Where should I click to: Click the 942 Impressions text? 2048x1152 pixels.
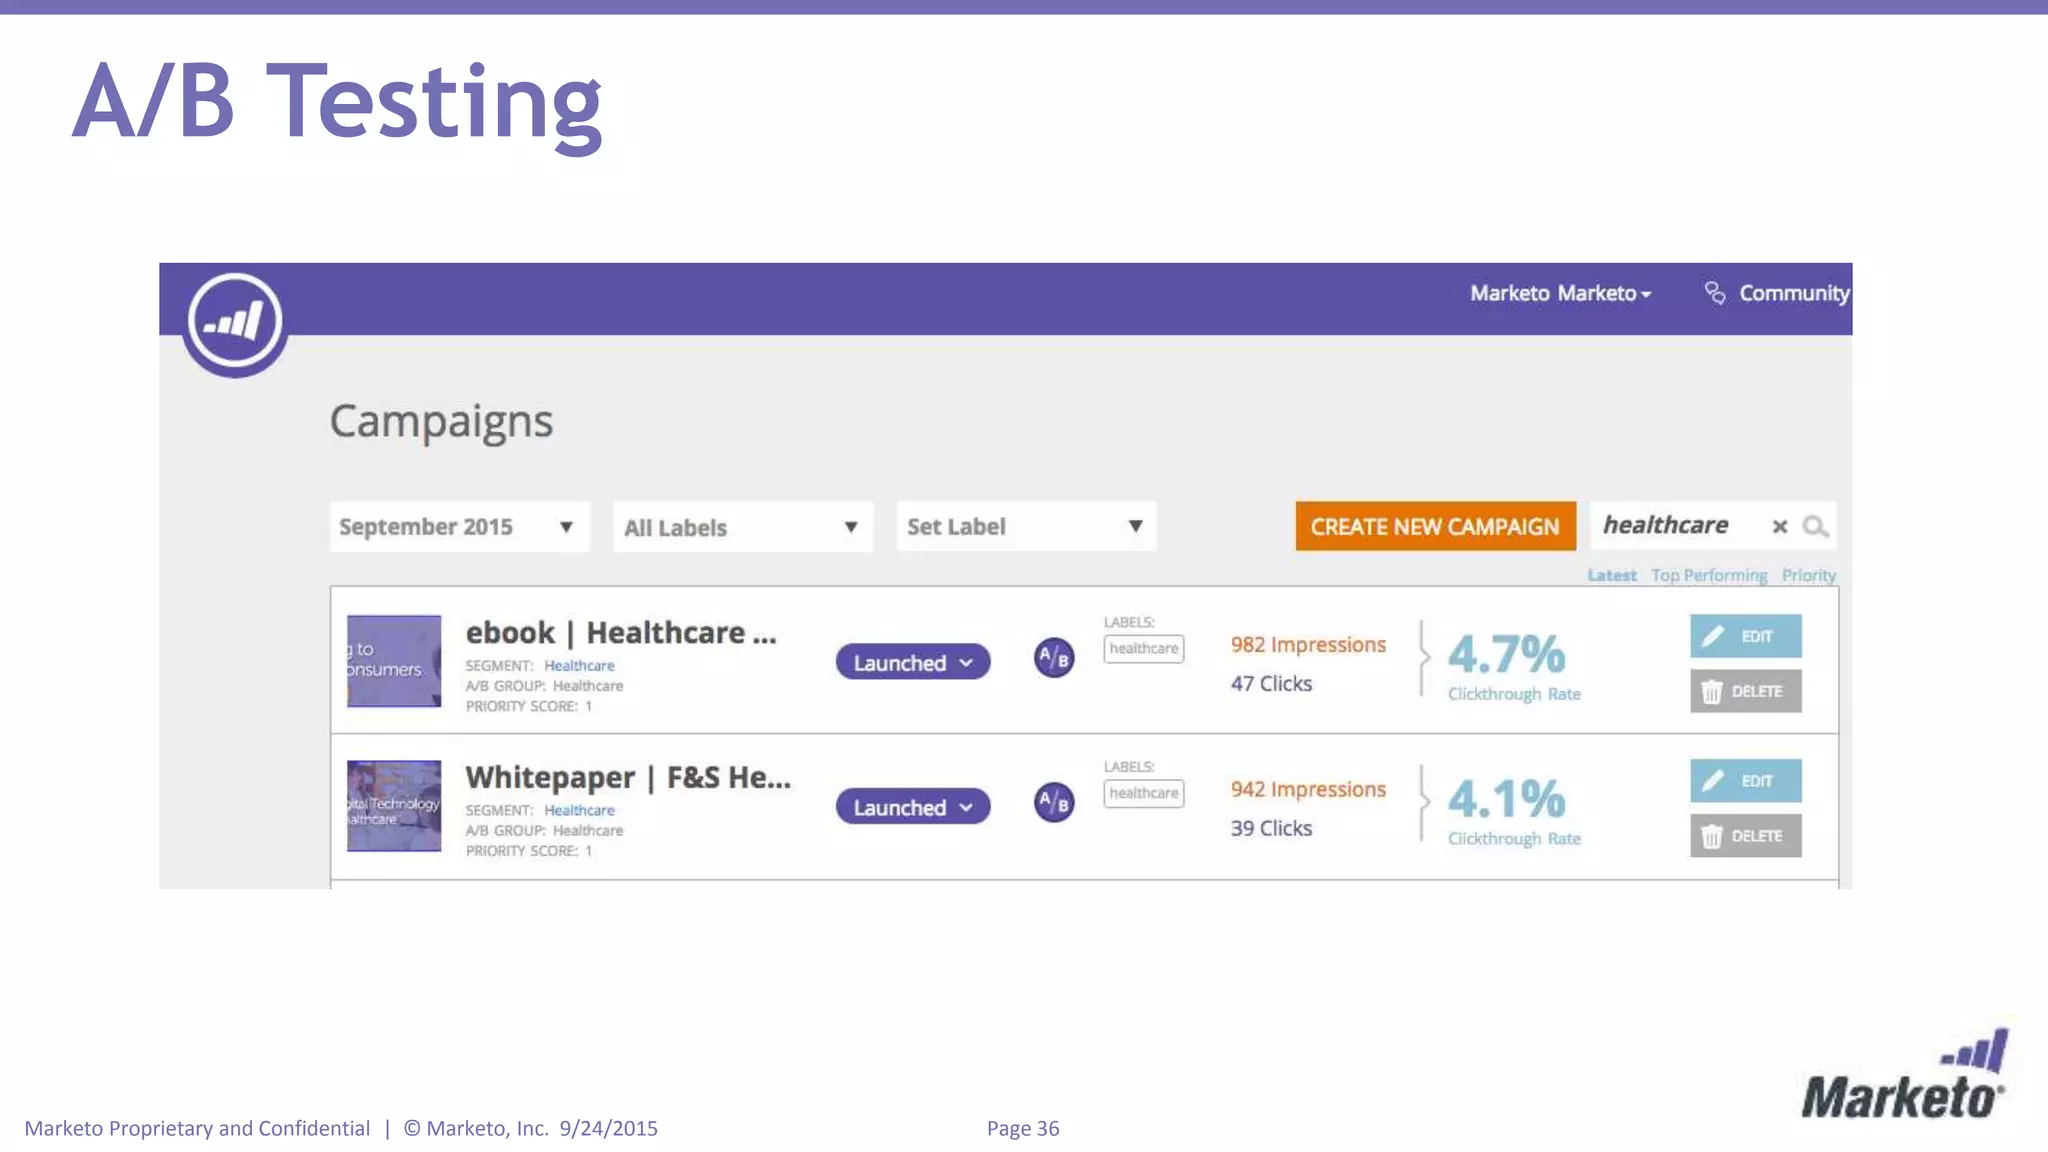[x=1308, y=790]
